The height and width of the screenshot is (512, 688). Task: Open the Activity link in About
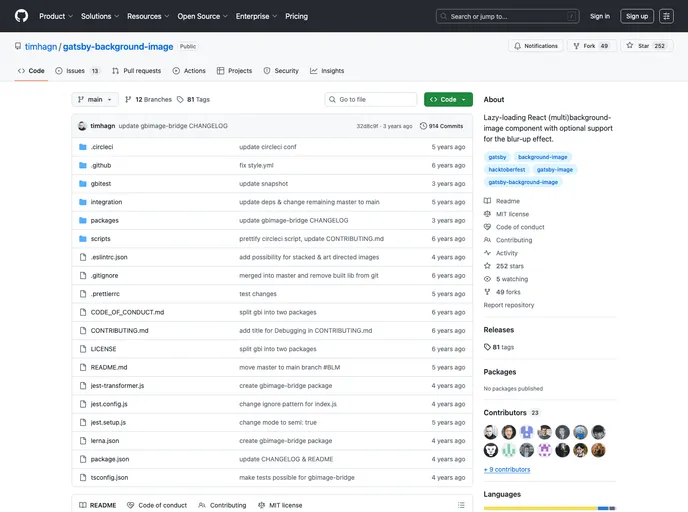[x=501, y=253]
